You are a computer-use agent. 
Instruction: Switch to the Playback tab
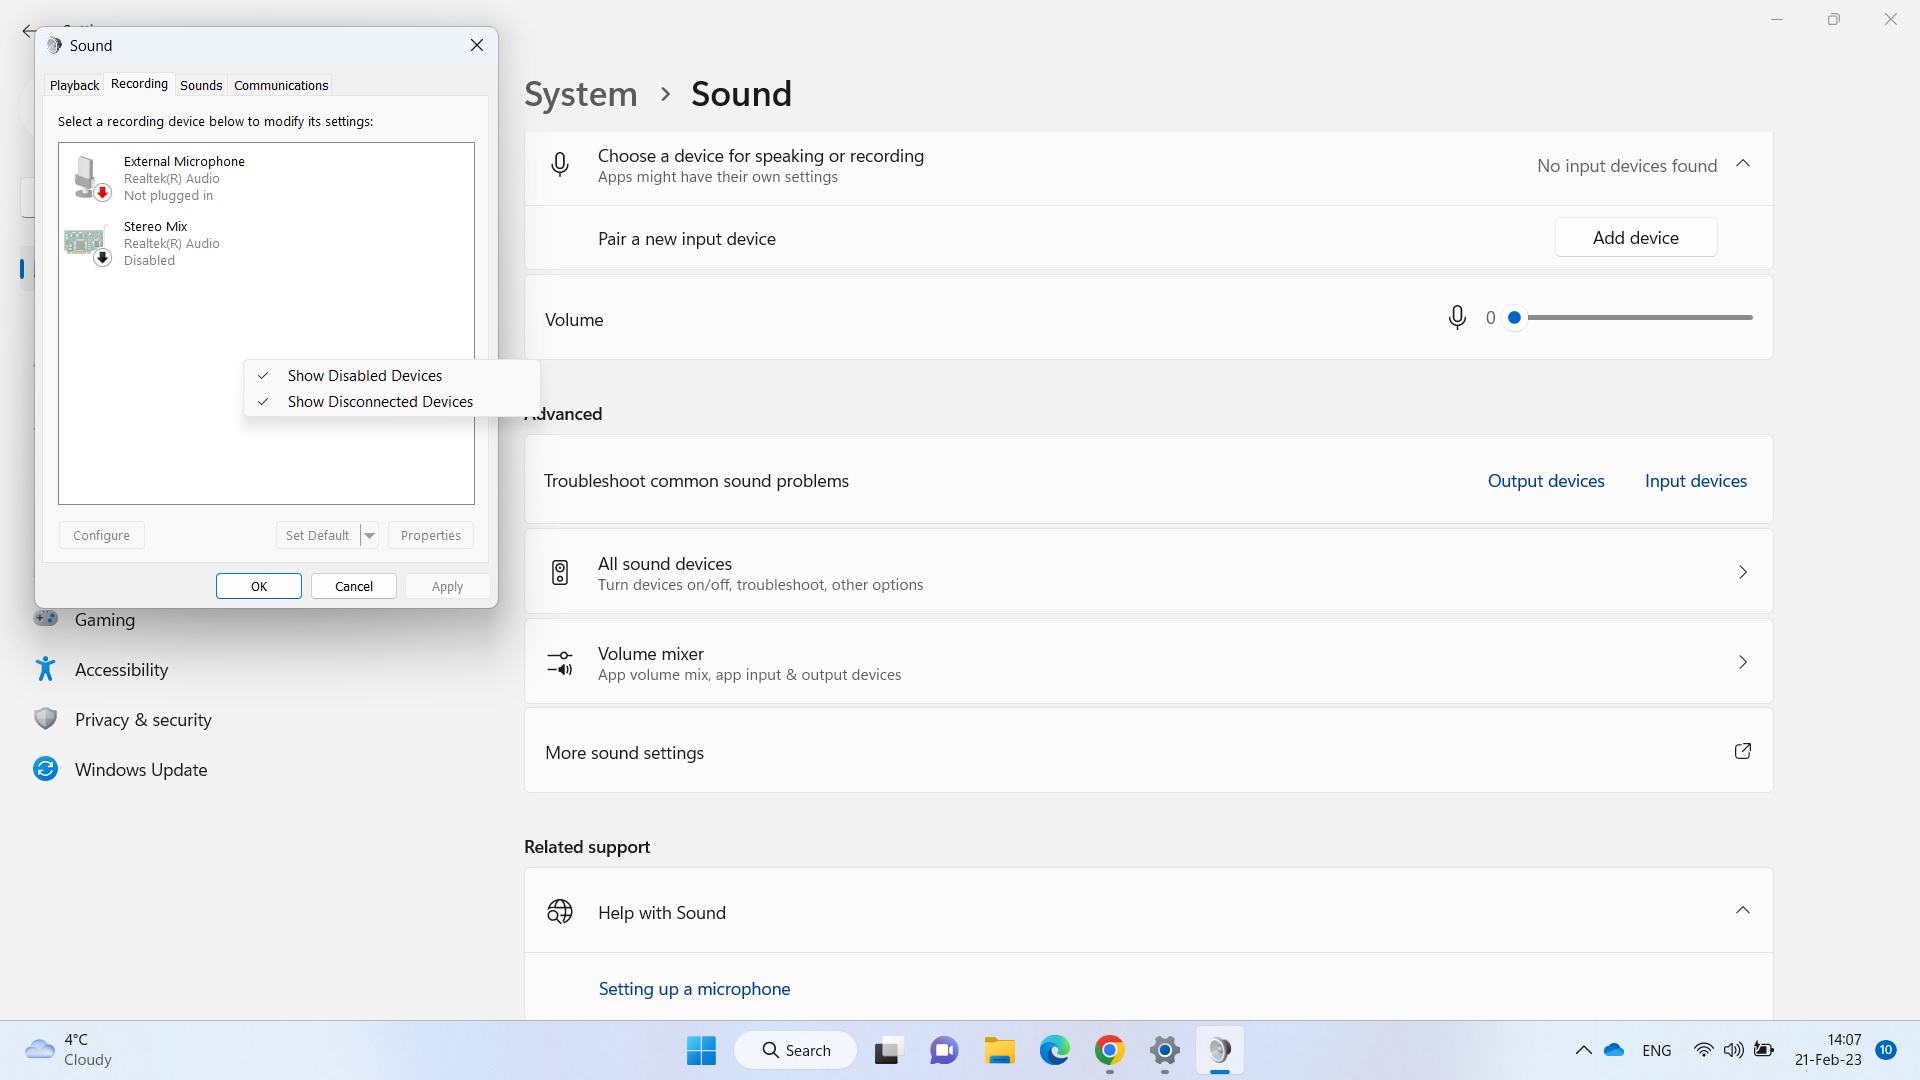pyautogui.click(x=74, y=85)
